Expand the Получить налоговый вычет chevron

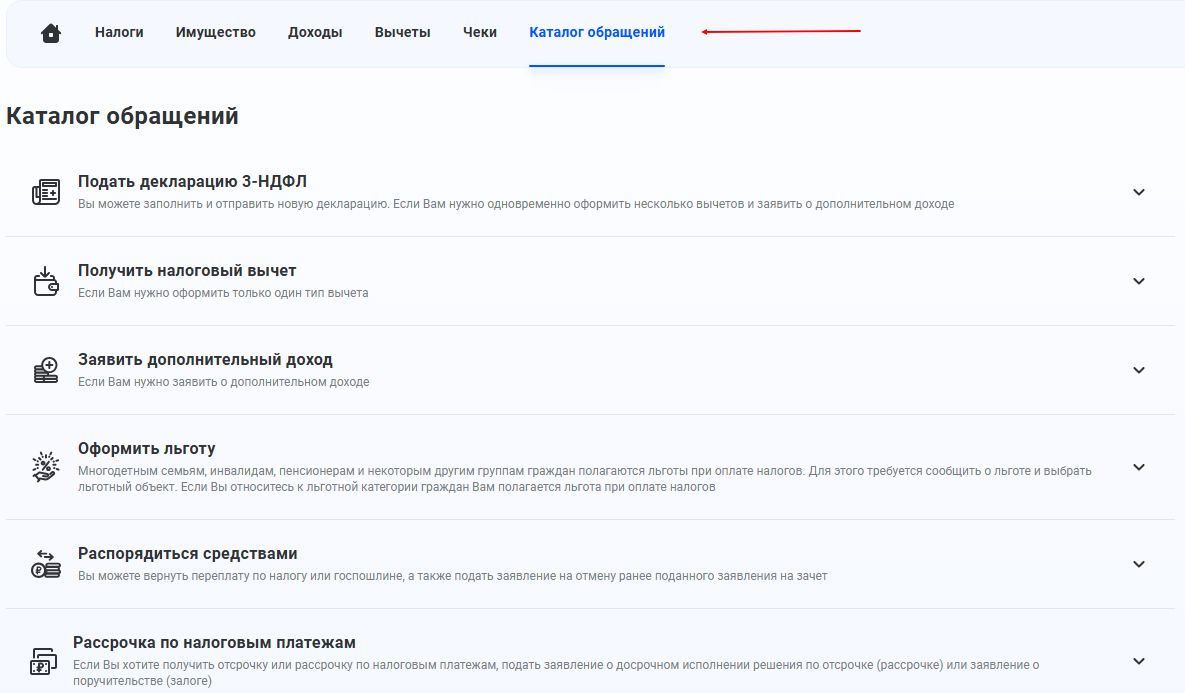(x=1139, y=281)
